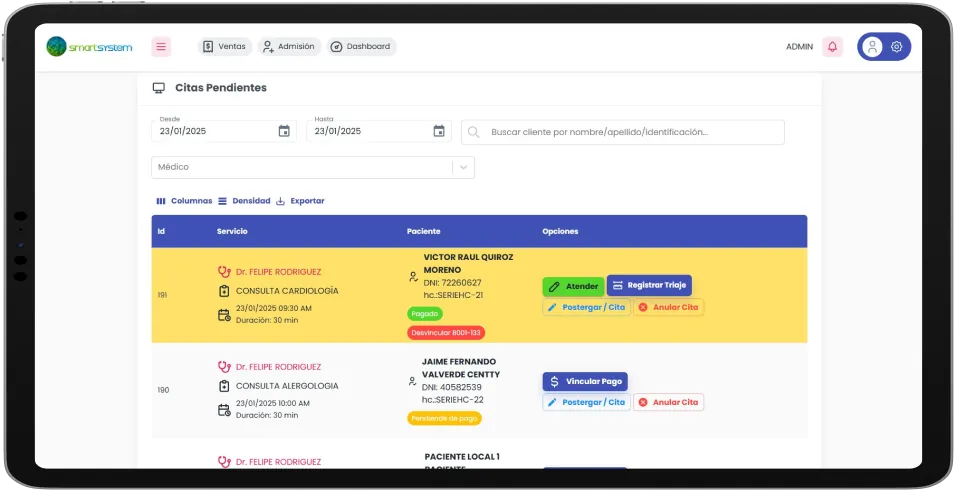Click the notifications bell icon
The image size is (957, 492).
832,47
